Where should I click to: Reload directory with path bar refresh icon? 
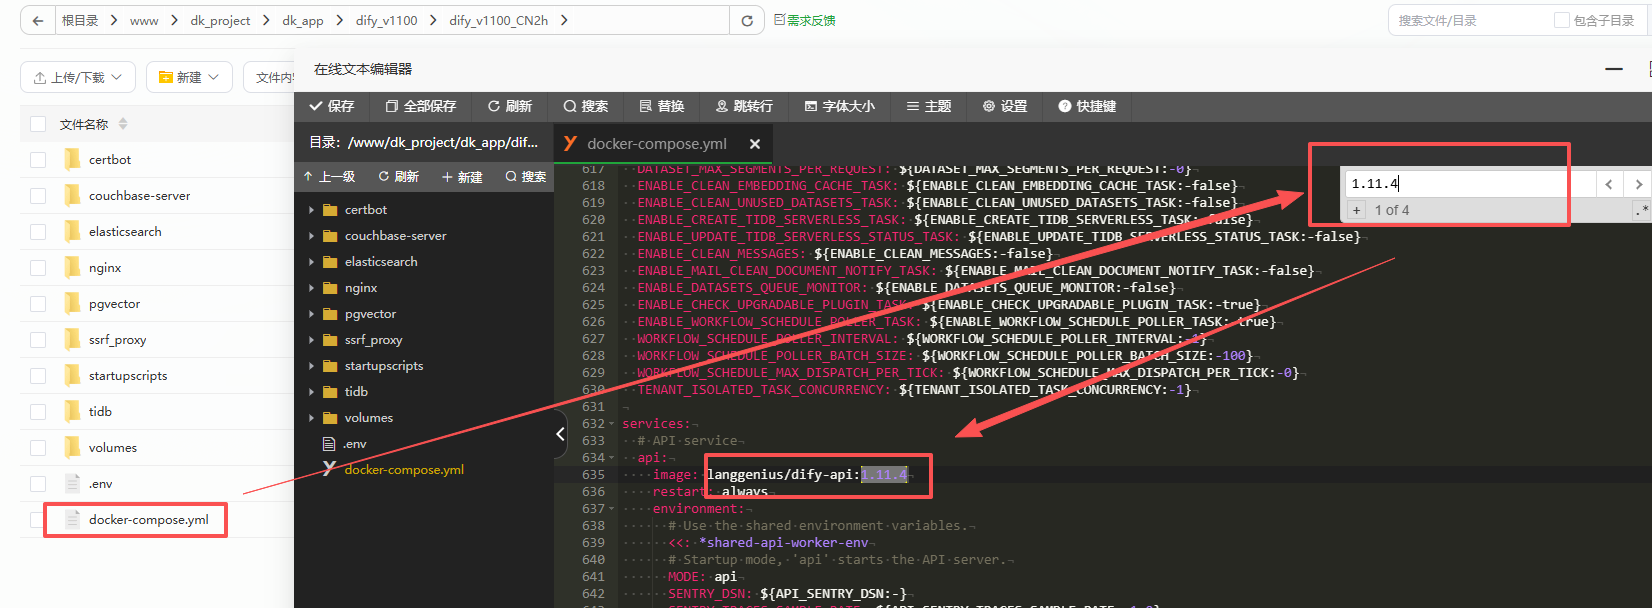(x=746, y=20)
